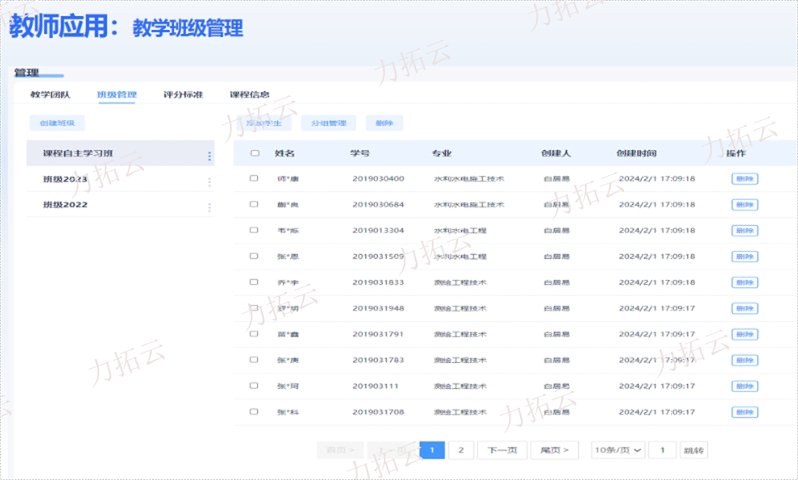Image resolution: width=798 pixels, height=480 pixels.
Task: Switch to the 班级管理 tab
Action: pos(117,95)
